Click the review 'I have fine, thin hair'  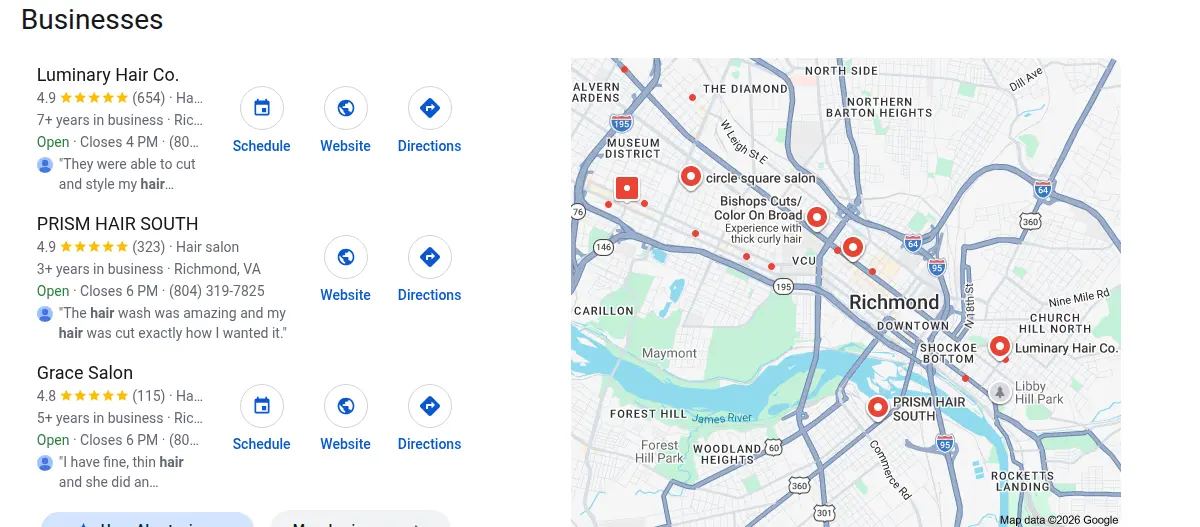click(x=121, y=472)
